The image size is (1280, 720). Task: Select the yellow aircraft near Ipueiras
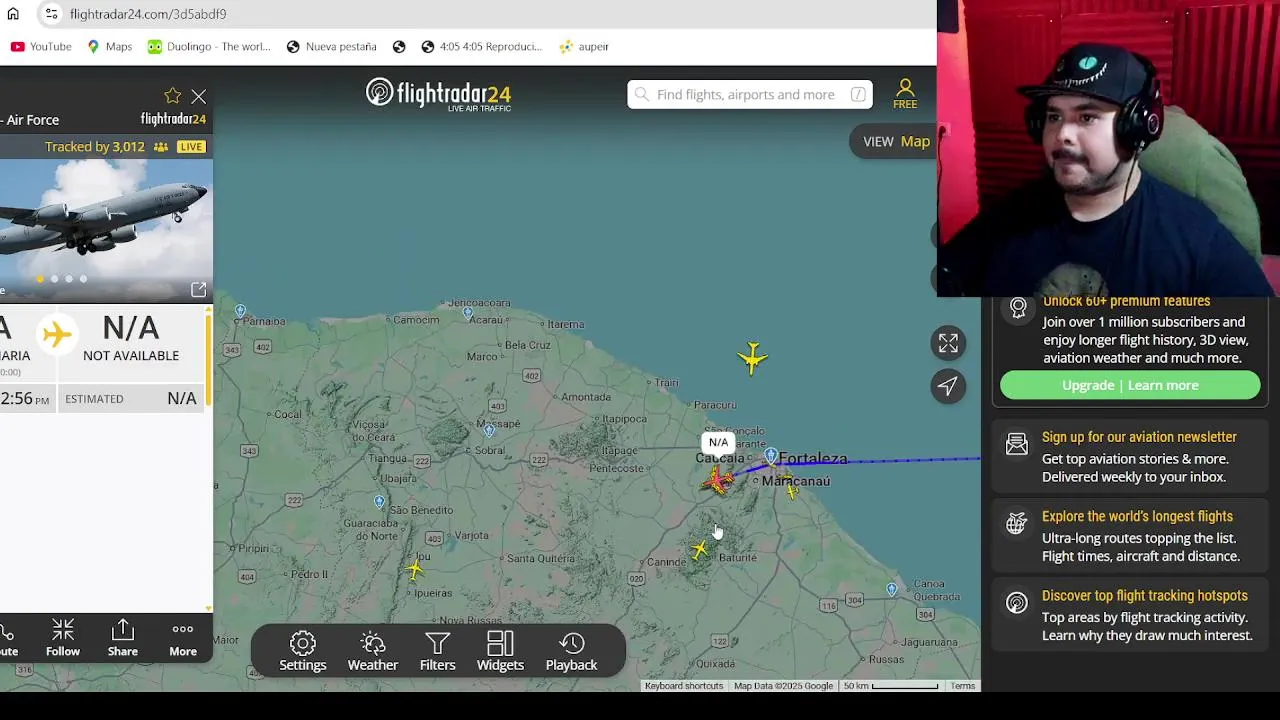[415, 570]
